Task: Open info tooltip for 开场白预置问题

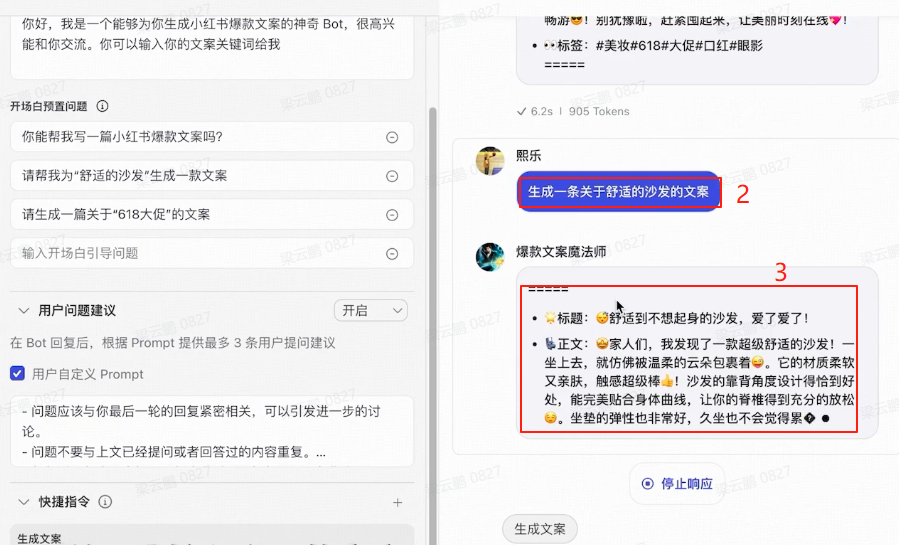Action: coord(102,106)
